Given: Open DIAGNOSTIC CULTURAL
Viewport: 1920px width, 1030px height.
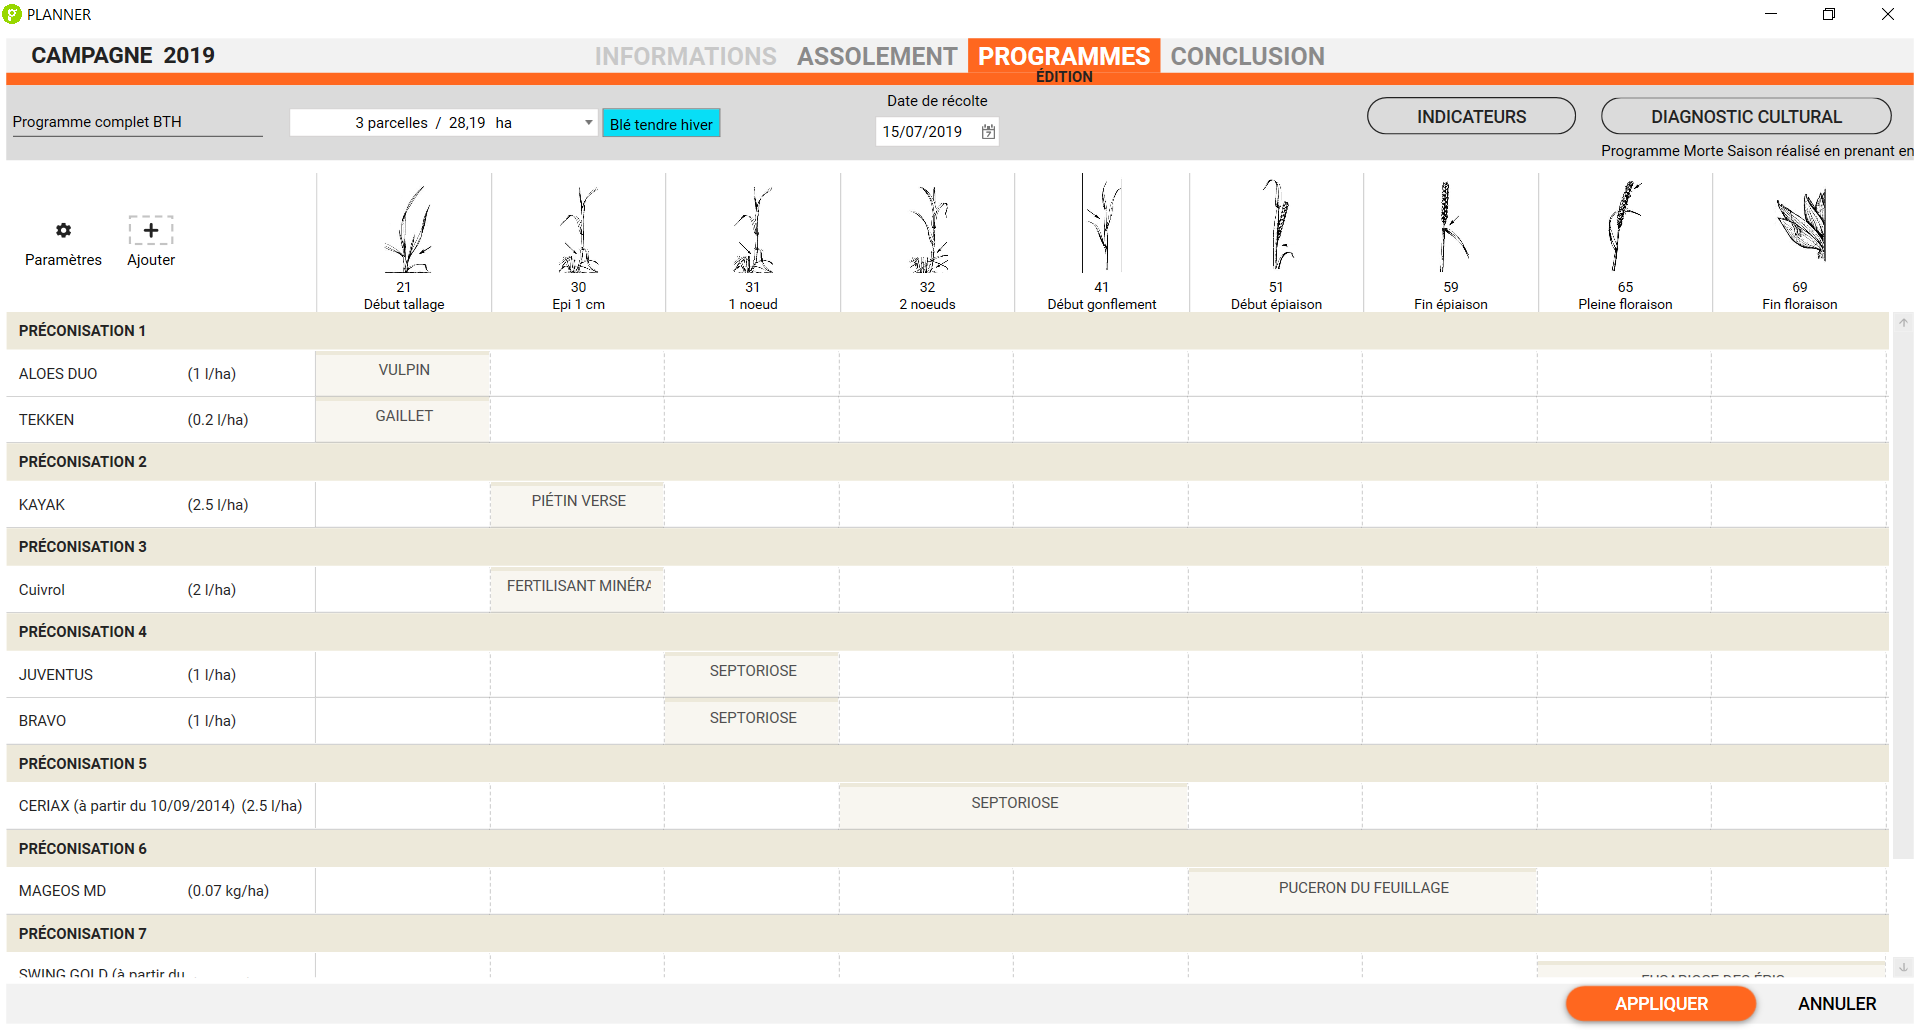Looking at the screenshot, I should (x=1746, y=116).
